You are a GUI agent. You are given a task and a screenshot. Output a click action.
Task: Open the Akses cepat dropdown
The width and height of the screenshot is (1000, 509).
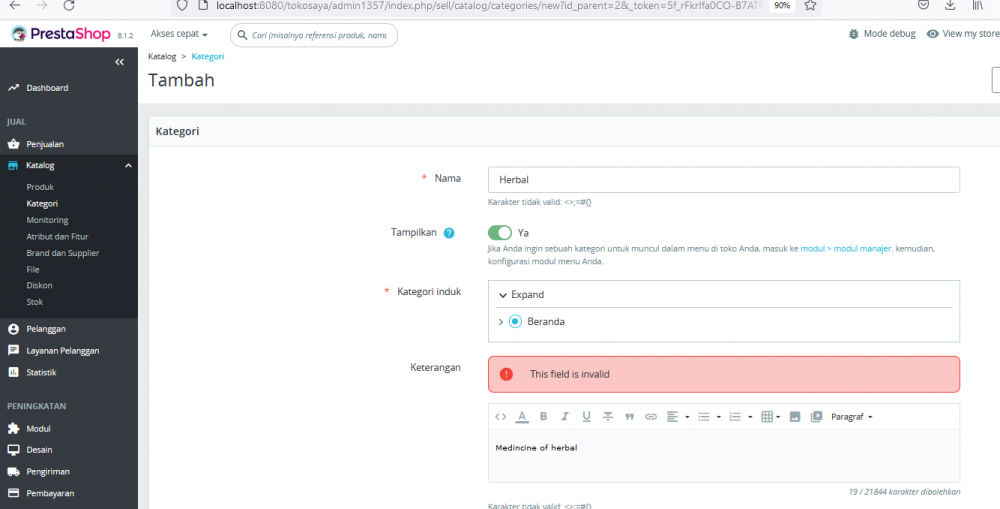(179, 34)
